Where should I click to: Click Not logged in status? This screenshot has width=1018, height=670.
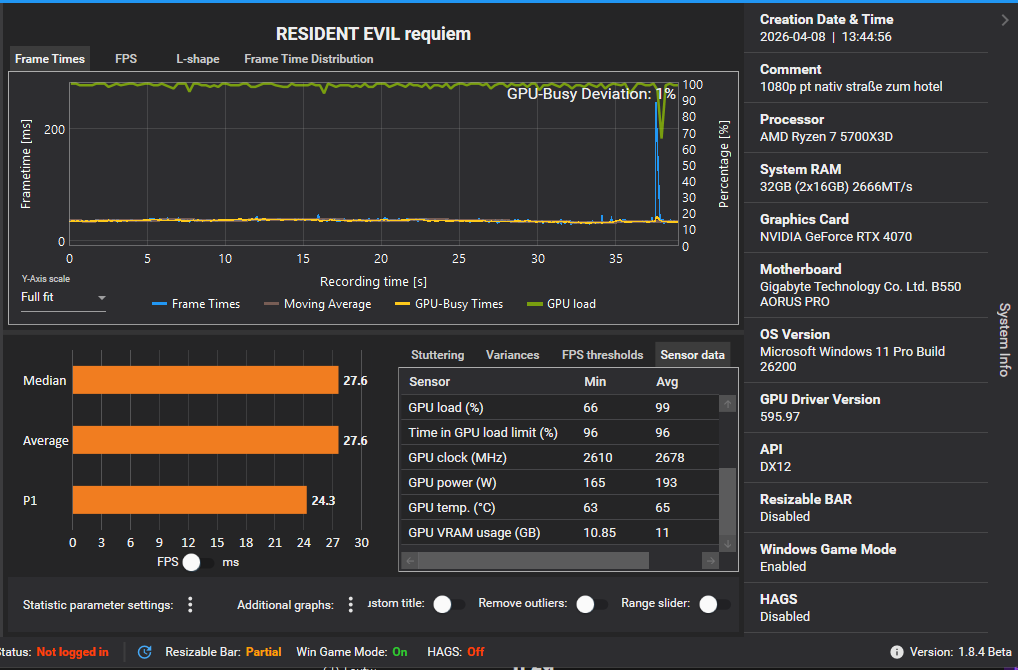(x=72, y=652)
